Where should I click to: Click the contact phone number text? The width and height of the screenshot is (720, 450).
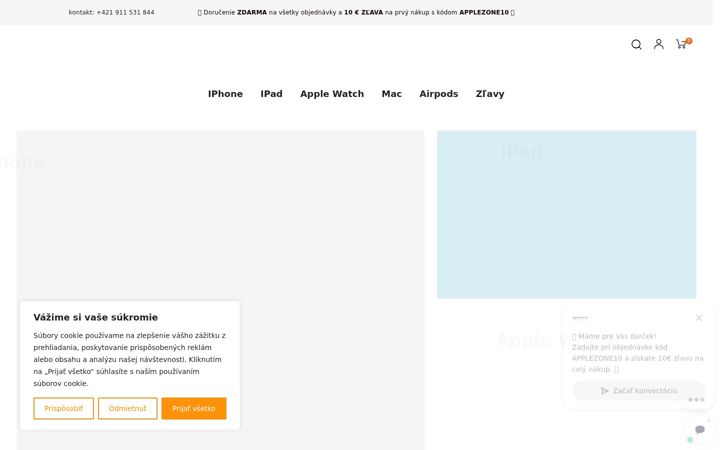[112, 12]
